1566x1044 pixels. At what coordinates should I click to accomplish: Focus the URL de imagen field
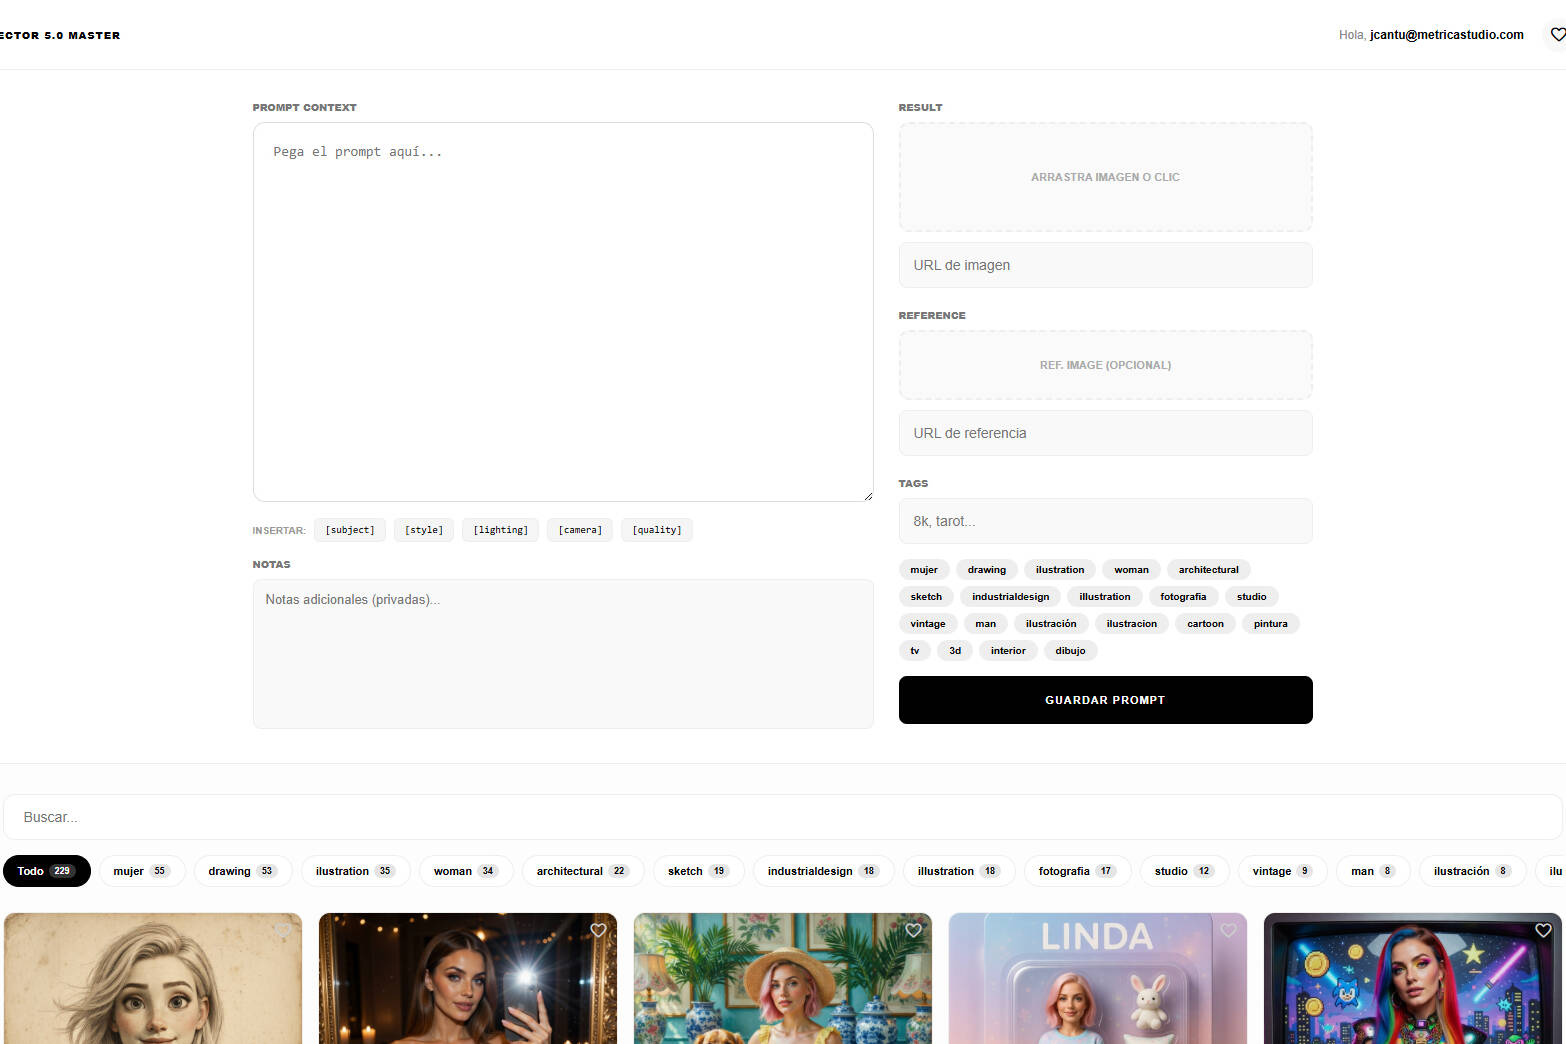[1105, 265]
